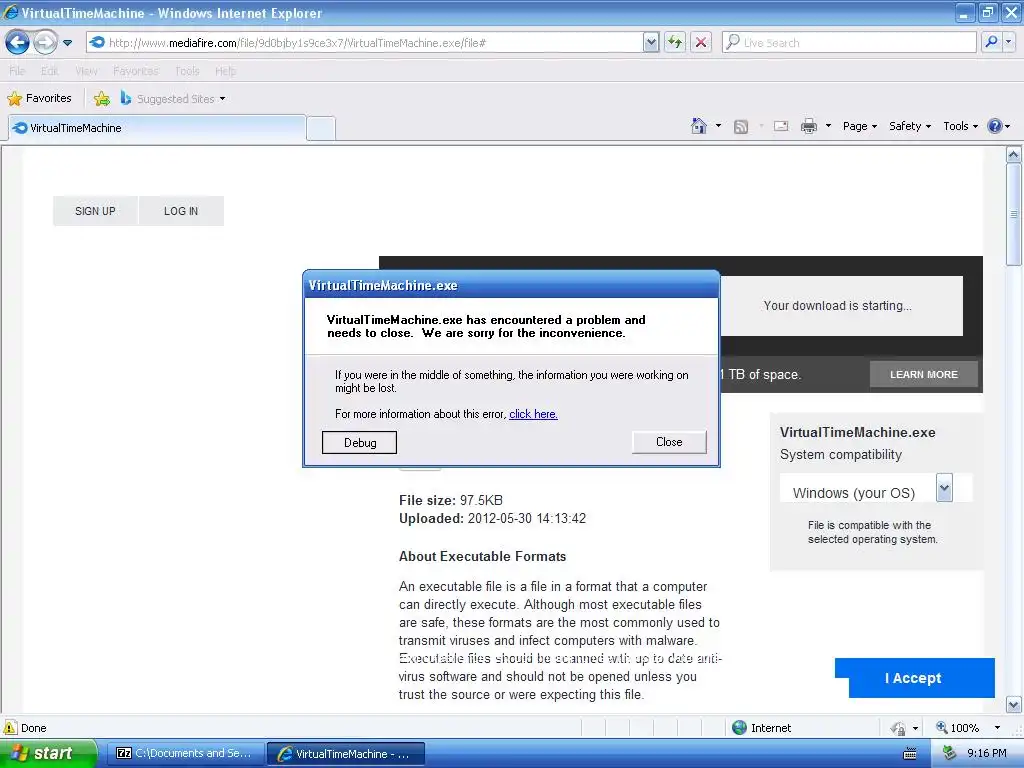Click the keyboard icon in taskbar
The width and height of the screenshot is (1024, 768).
click(910, 754)
